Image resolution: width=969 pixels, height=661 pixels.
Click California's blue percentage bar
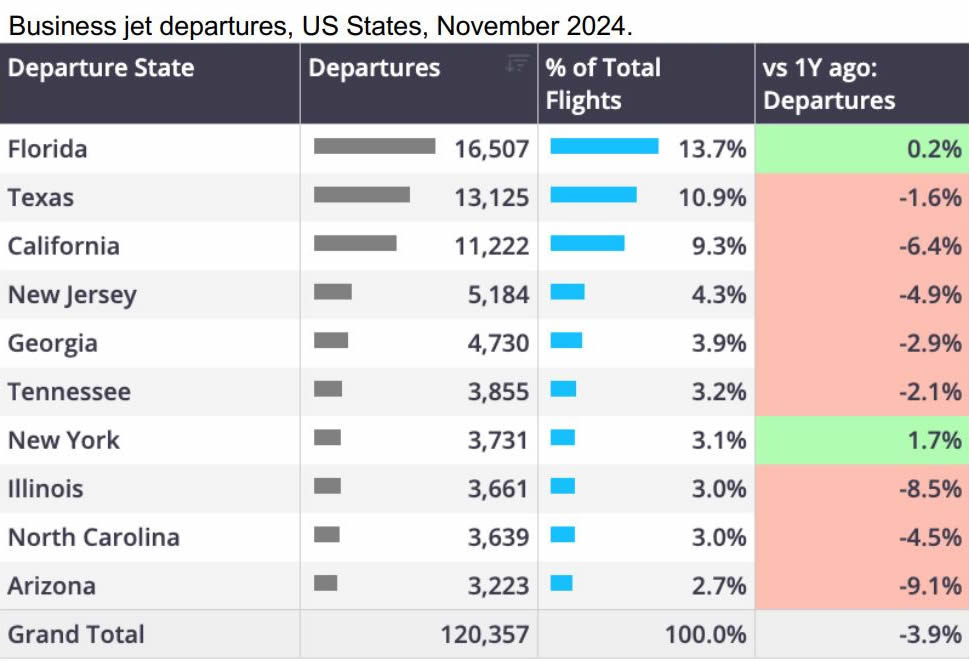click(x=587, y=243)
